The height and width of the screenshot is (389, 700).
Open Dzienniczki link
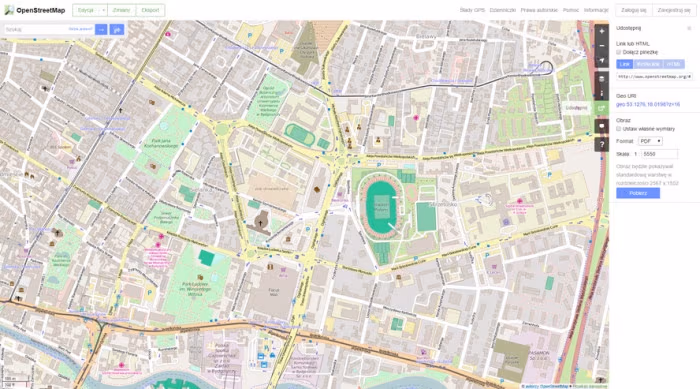tap(503, 10)
